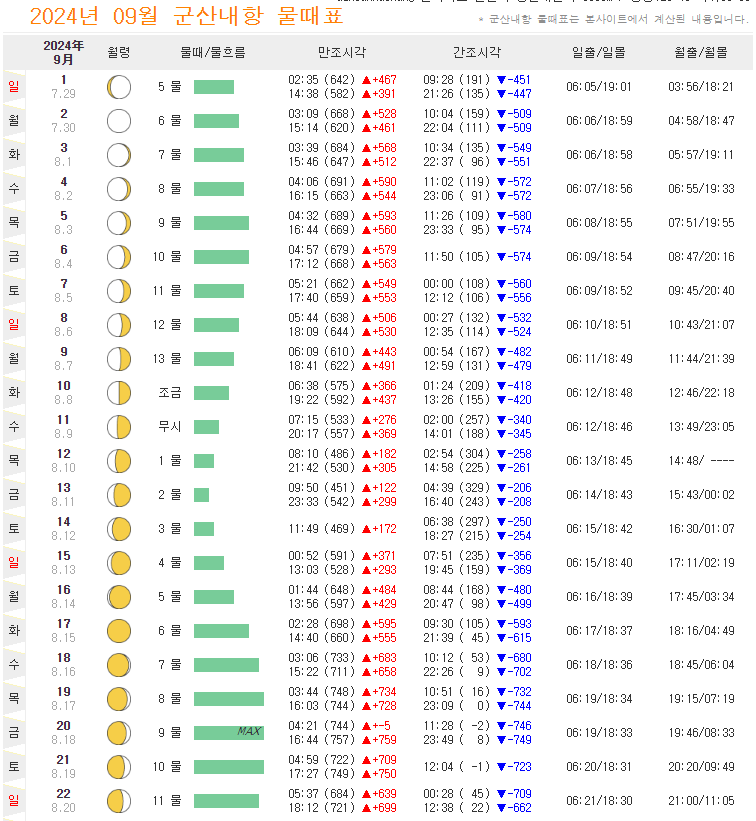Click sunrise/sunset '06:05/19:01'
This screenshot has width=756, height=821.
tap(599, 87)
